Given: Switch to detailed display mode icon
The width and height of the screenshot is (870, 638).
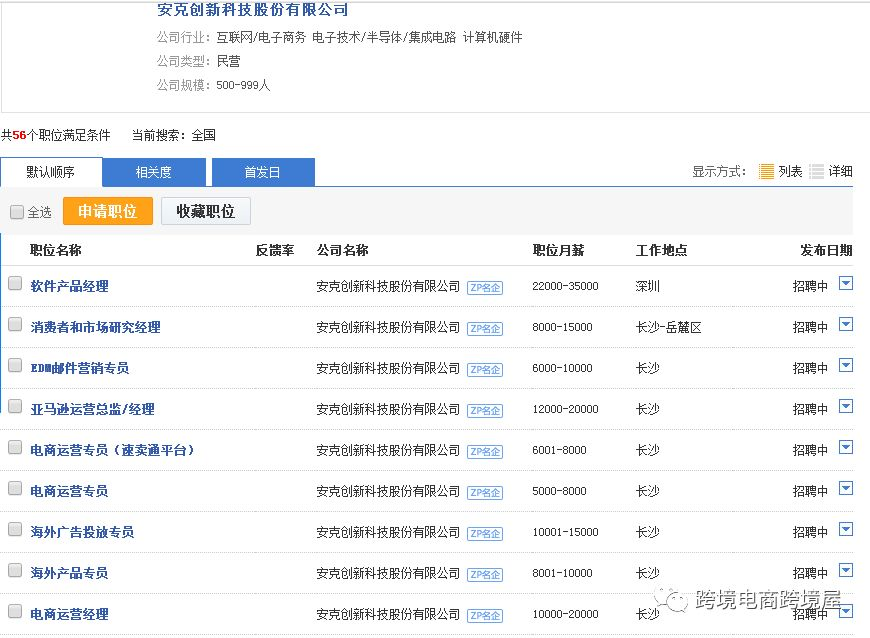Looking at the screenshot, I should tap(816, 171).
